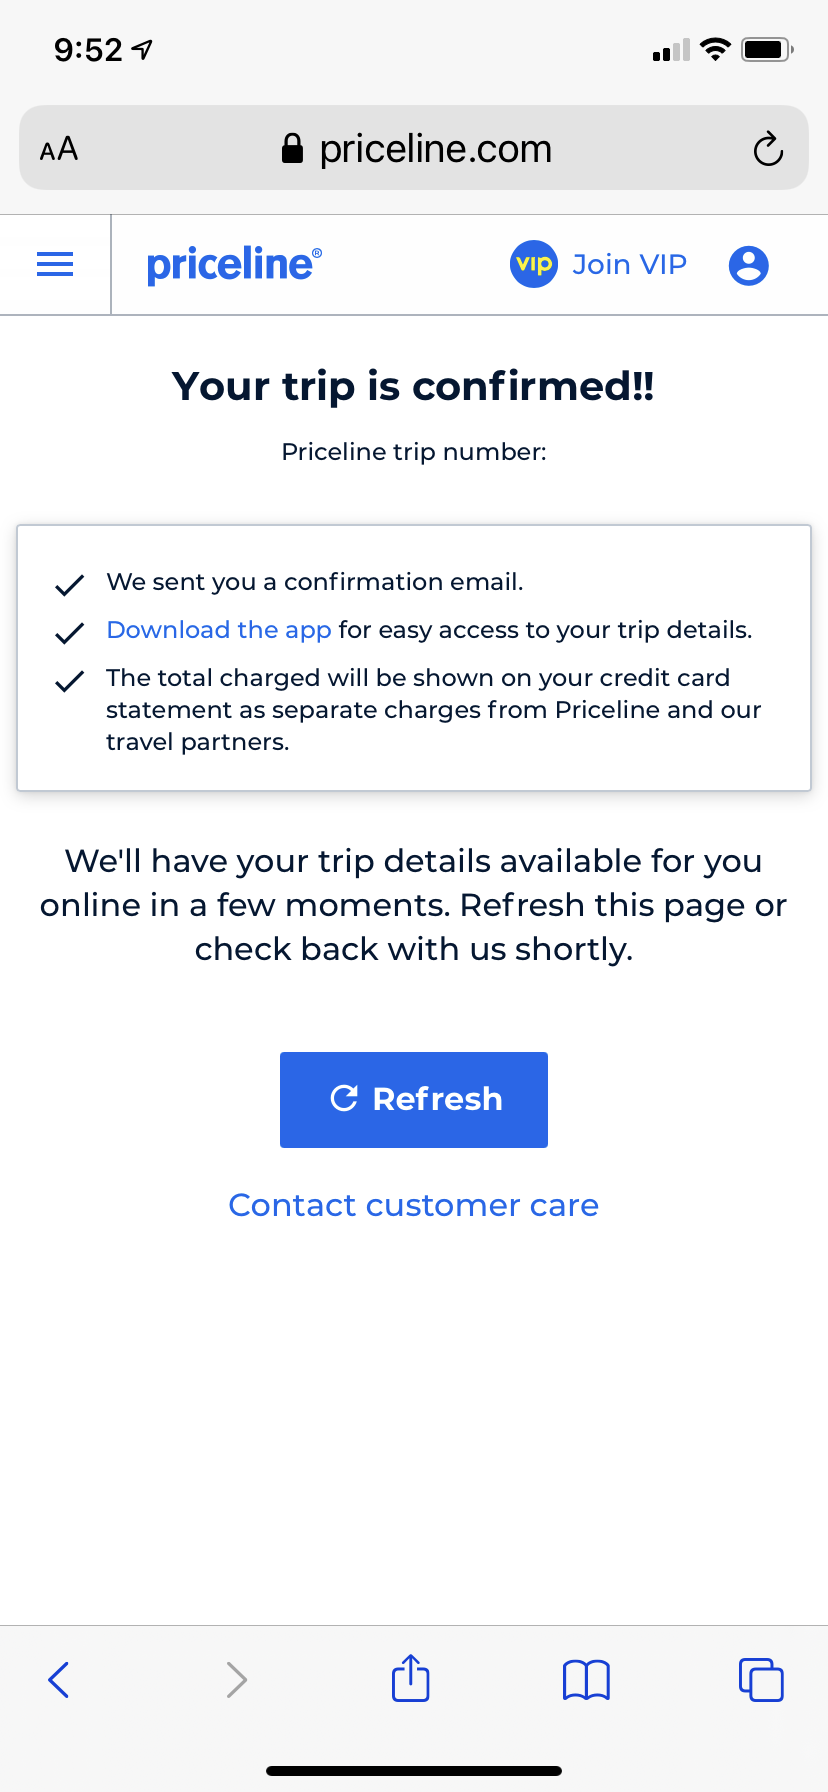Tap the Priceline trip number text
Image resolution: width=828 pixels, height=1792 pixels.
413,452
